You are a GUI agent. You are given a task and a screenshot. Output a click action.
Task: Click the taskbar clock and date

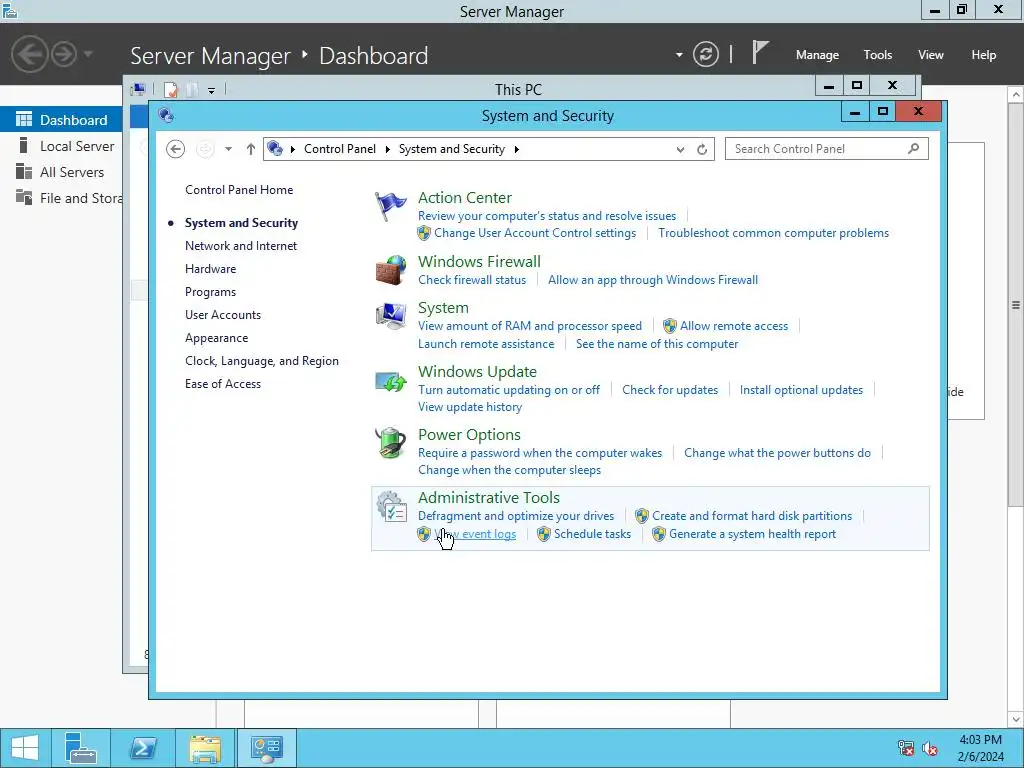click(x=980, y=748)
